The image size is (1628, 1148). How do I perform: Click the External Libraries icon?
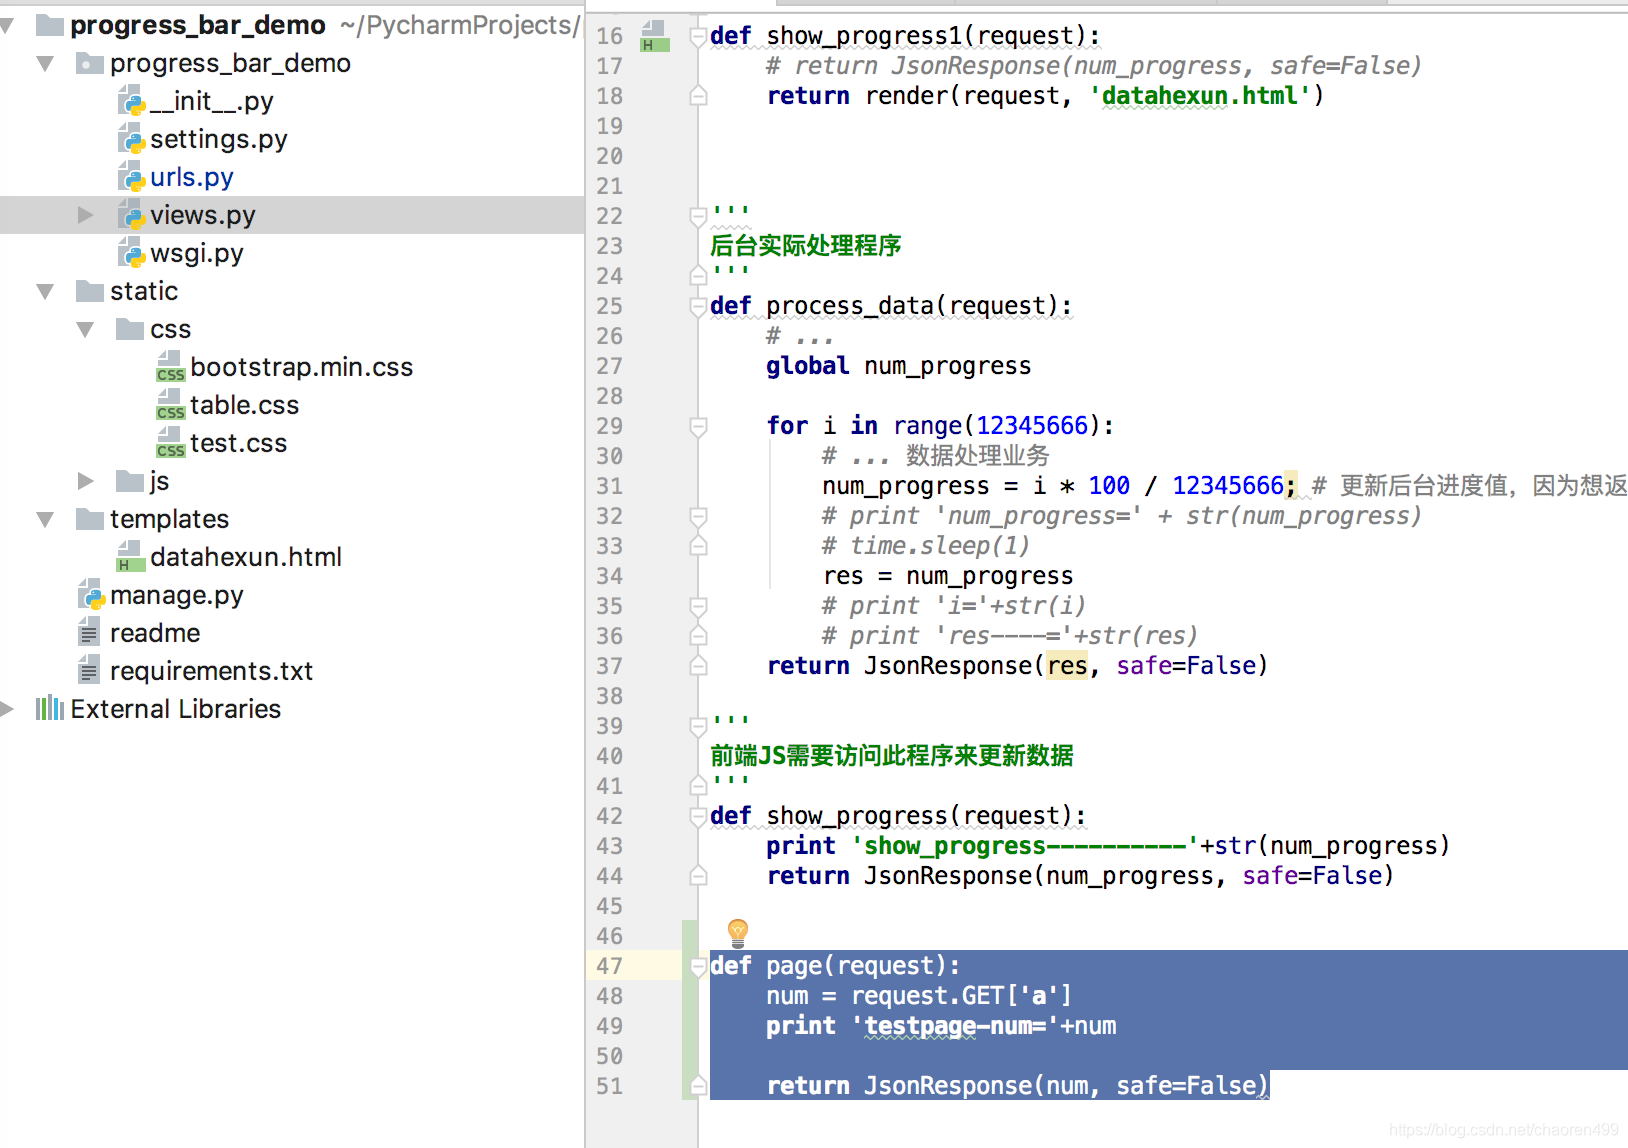[50, 709]
